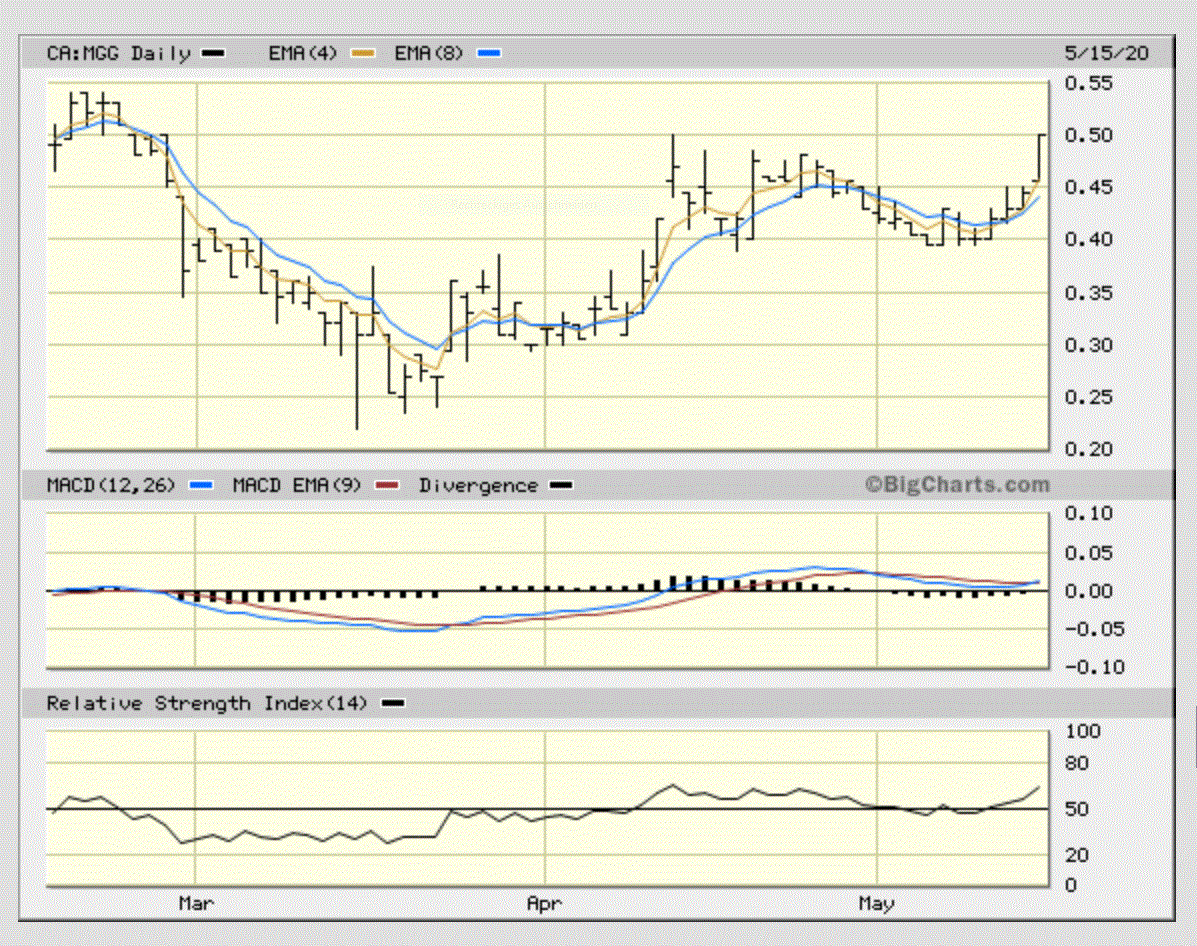Click the May label on the time axis
1197x946 pixels.
(876, 904)
